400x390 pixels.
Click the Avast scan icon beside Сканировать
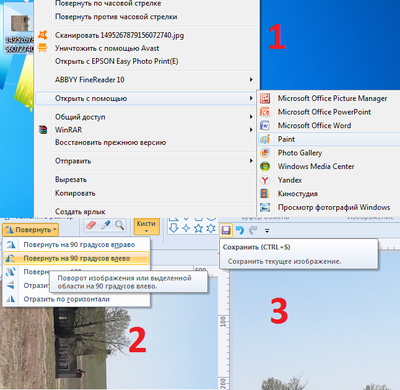pos(43,35)
